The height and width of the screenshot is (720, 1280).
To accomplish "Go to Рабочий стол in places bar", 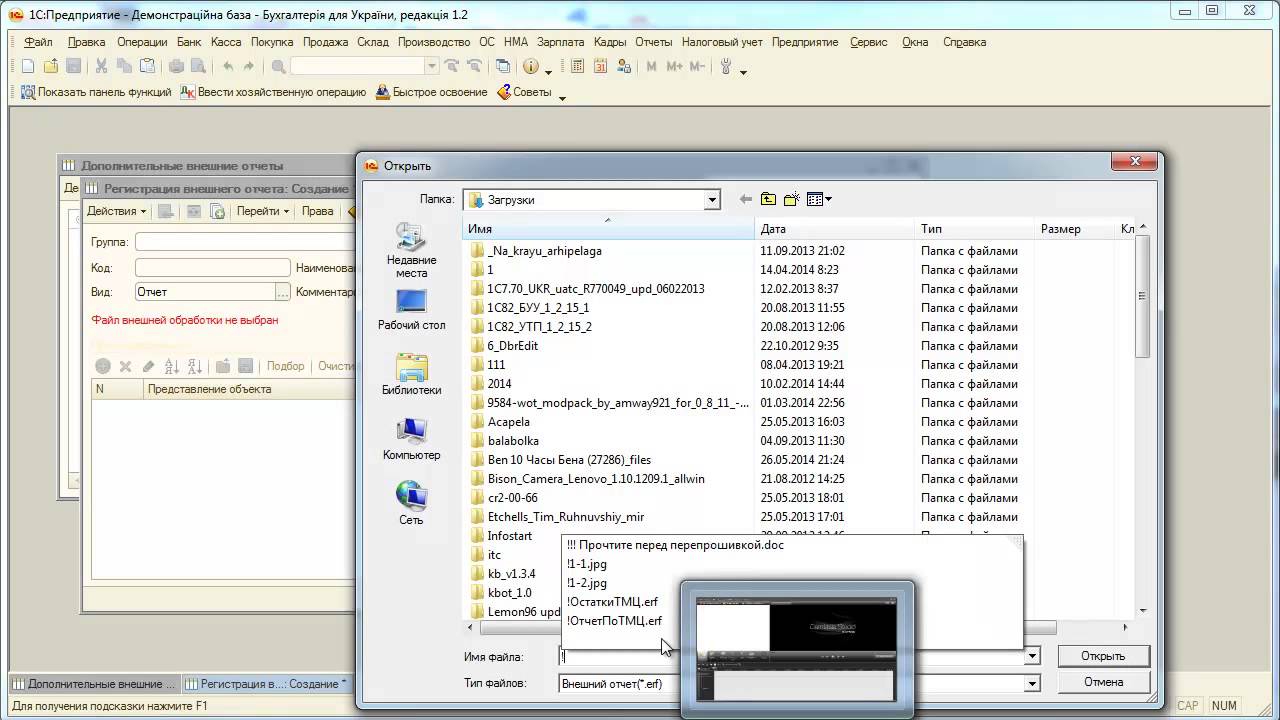I will pos(411,310).
